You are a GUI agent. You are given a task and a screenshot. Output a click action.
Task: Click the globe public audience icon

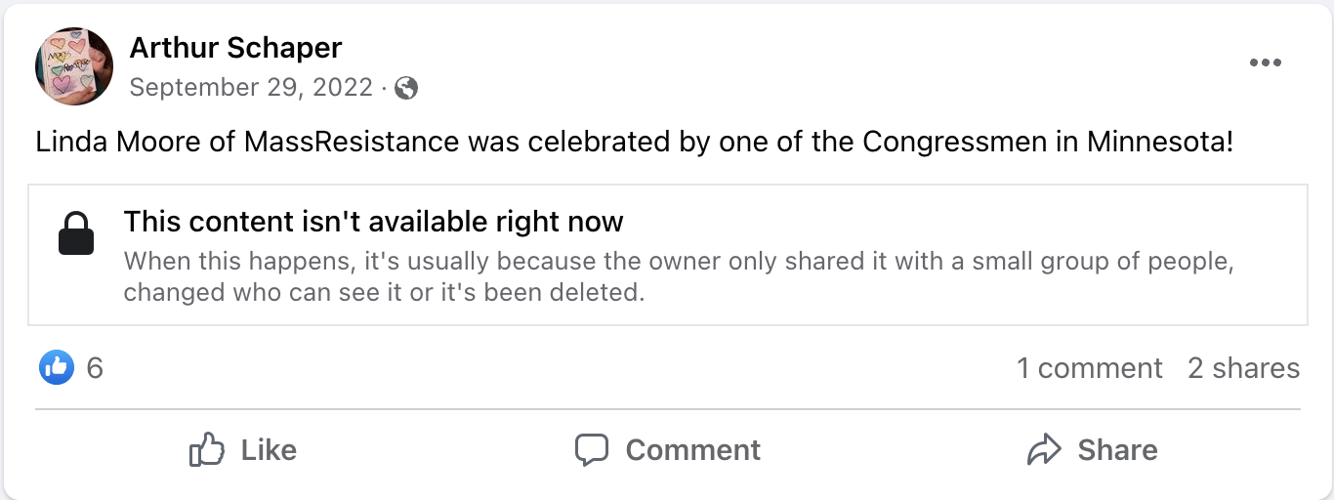pyautogui.click(x=406, y=88)
